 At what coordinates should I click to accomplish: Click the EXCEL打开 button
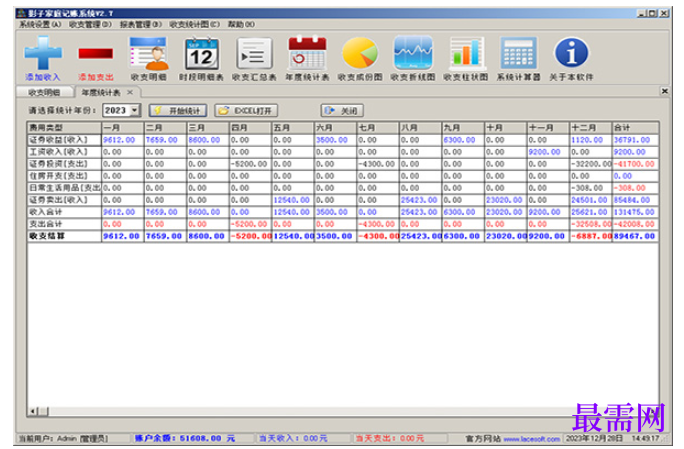coord(246,110)
